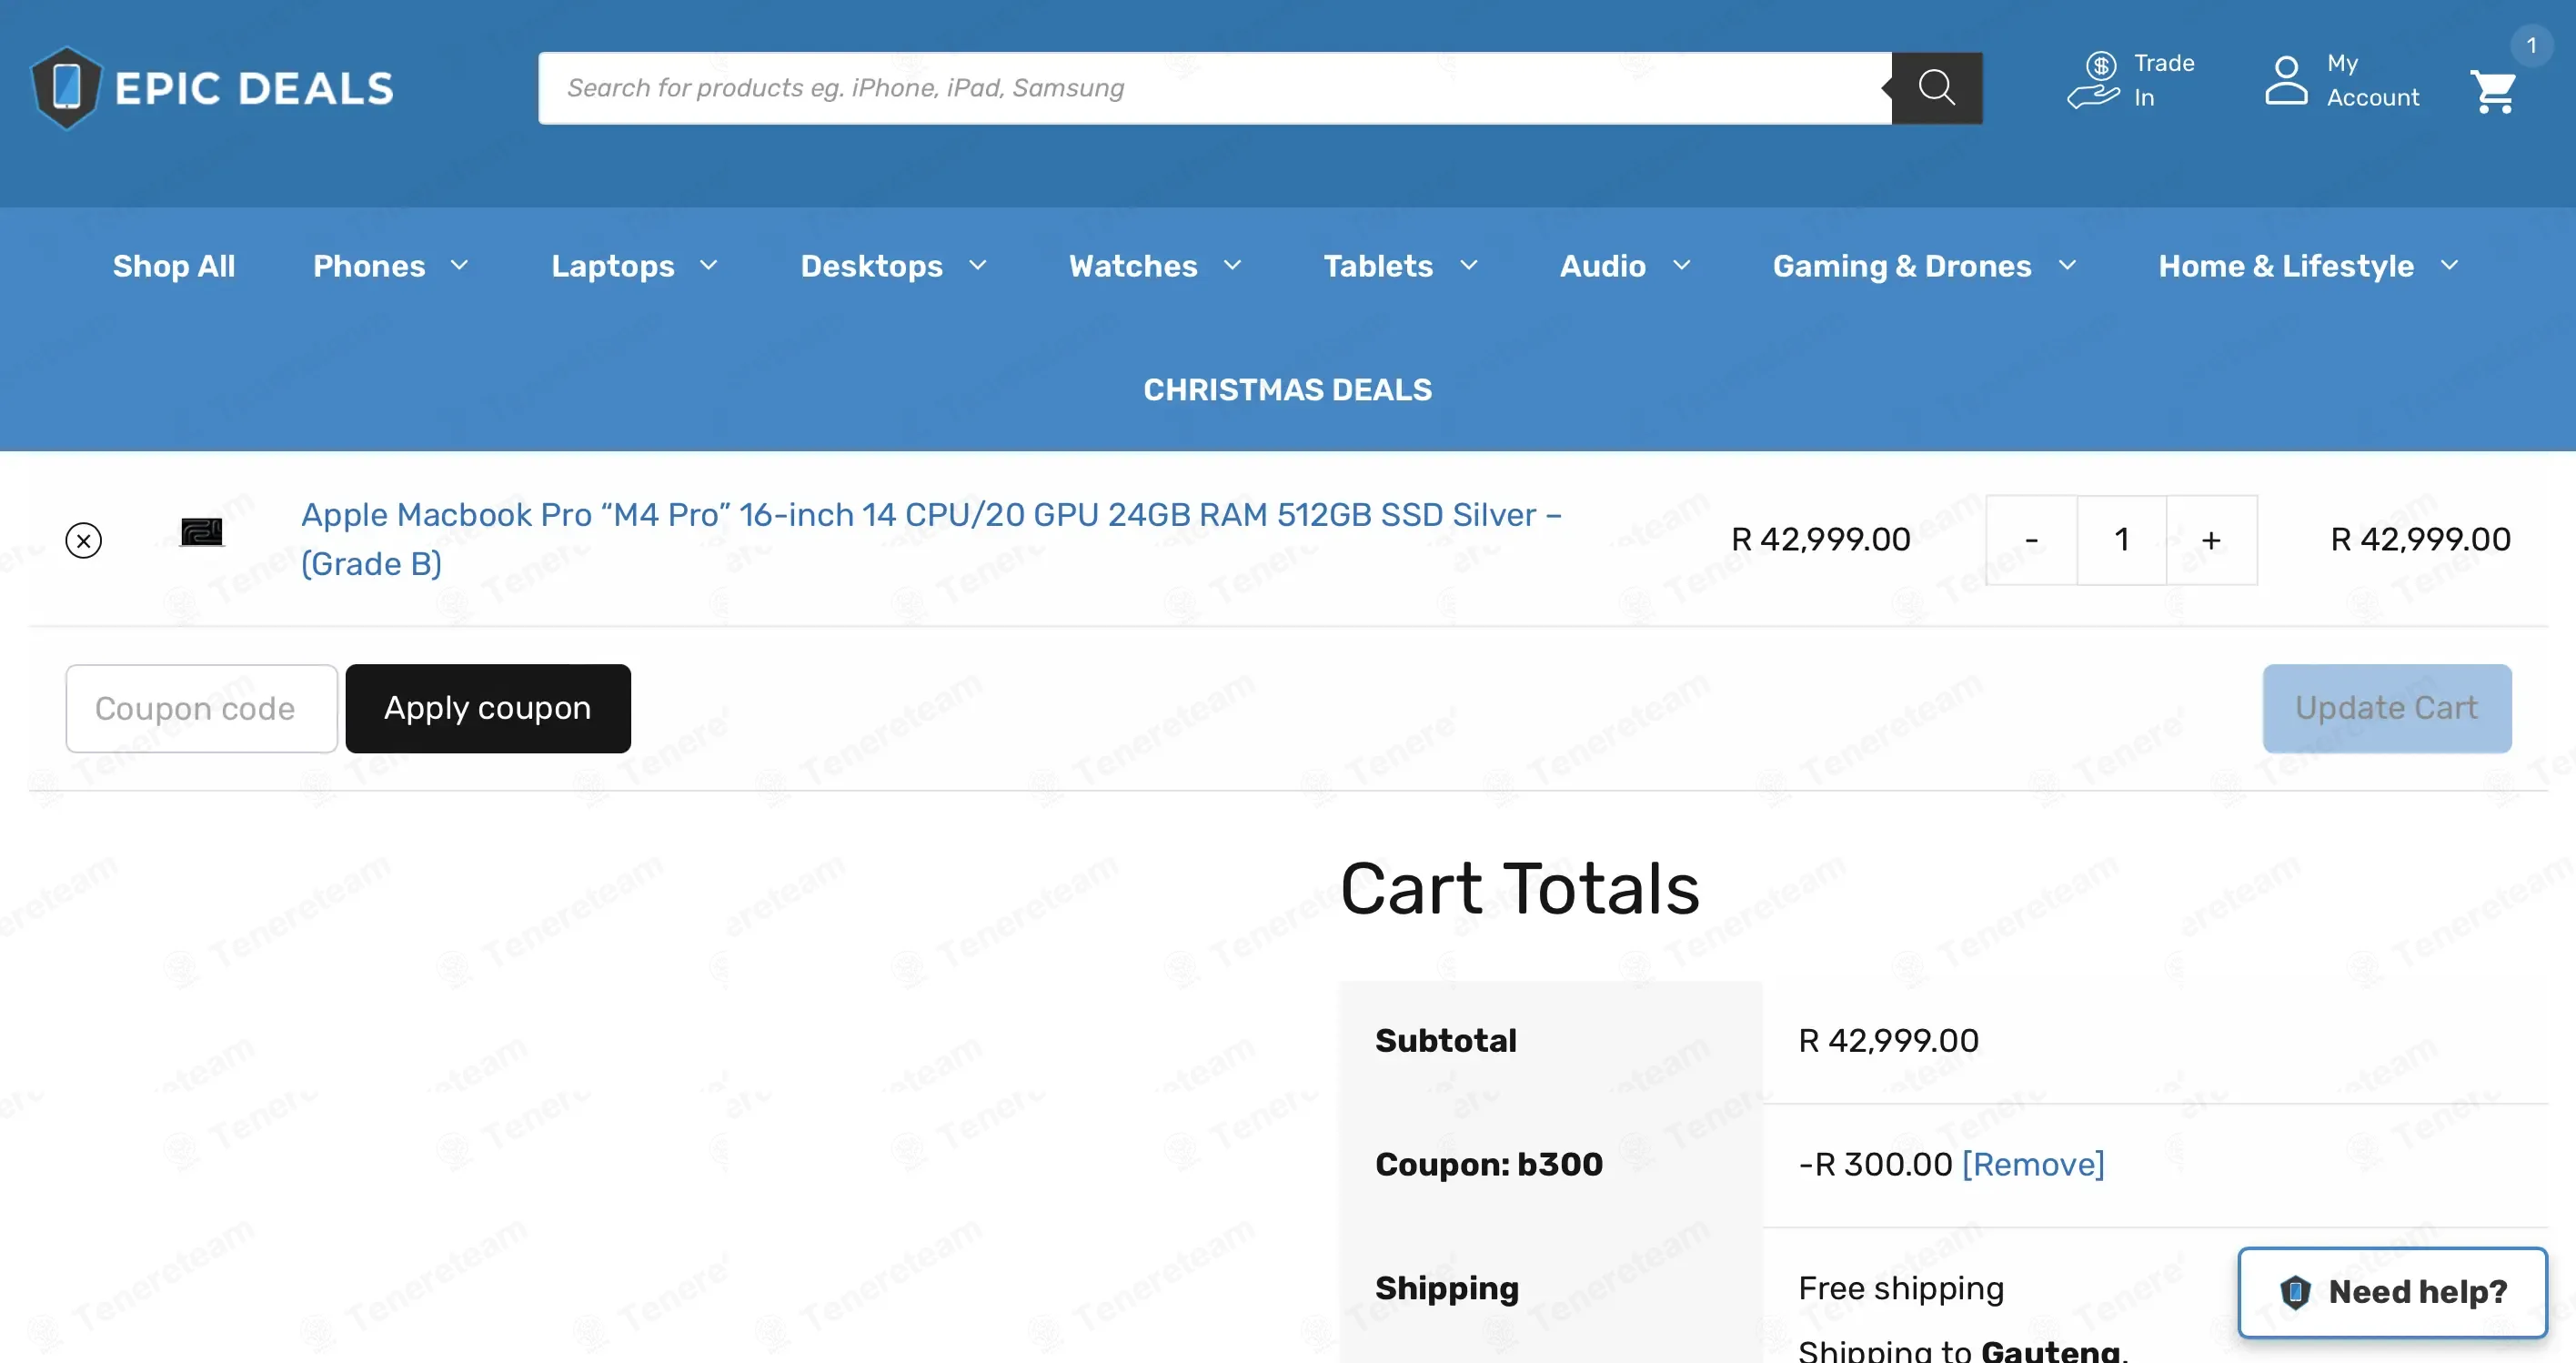Expand the Gaming & Drones menu chevron
2576x1363 pixels.
(x=2068, y=265)
